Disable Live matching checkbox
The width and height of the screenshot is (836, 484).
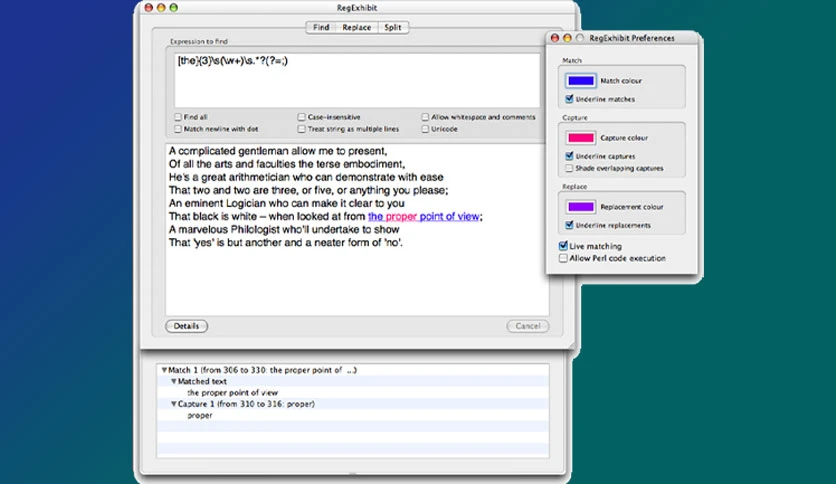click(563, 246)
